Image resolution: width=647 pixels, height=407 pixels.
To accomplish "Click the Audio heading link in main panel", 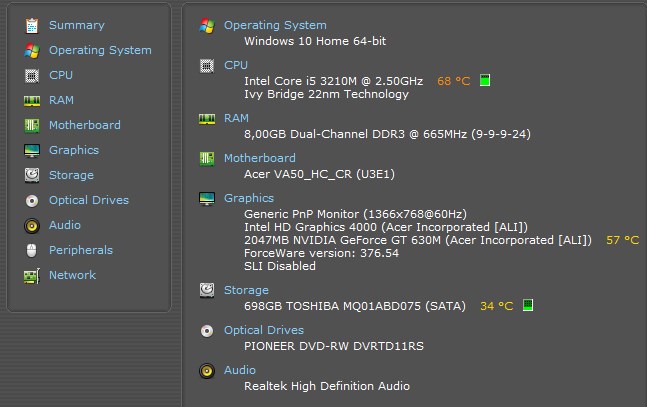I will point(240,370).
